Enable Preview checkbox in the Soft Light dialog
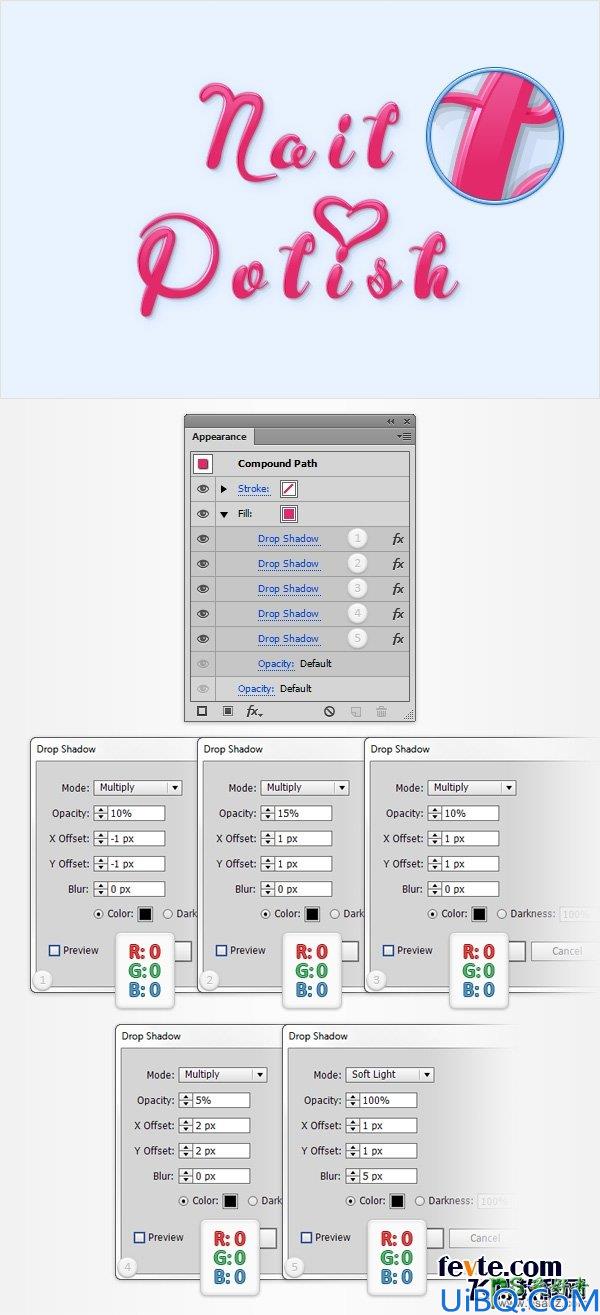 (x=306, y=1238)
